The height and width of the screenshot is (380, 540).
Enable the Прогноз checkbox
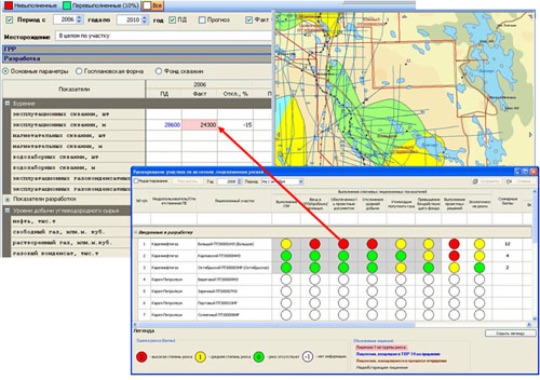[x=202, y=20]
